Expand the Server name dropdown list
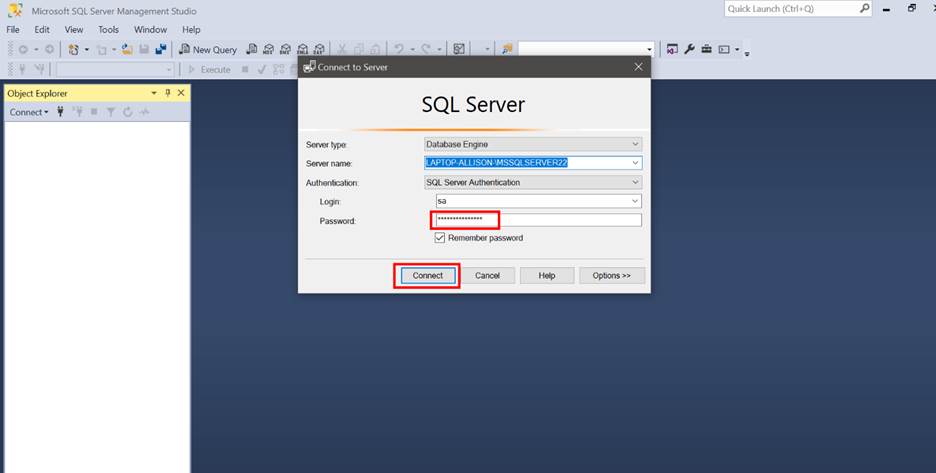The image size is (936, 473). point(635,163)
